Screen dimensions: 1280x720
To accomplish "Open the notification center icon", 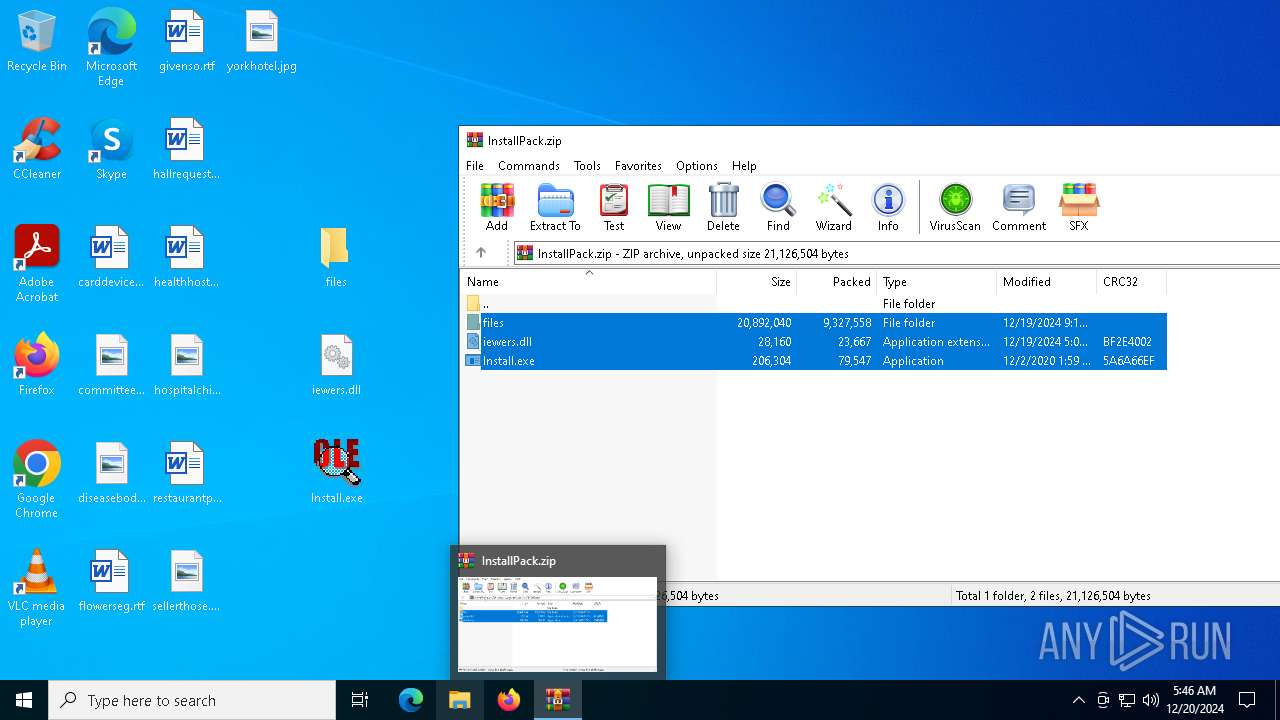I will click(x=1247, y=700).
